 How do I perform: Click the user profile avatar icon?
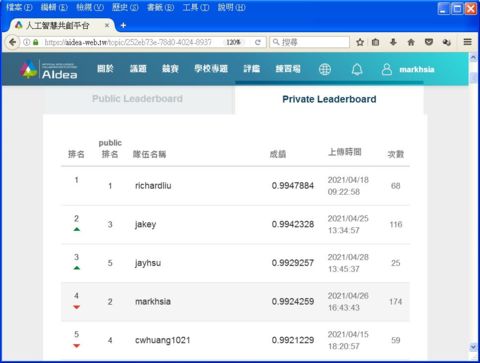click(x=387, y=69)
